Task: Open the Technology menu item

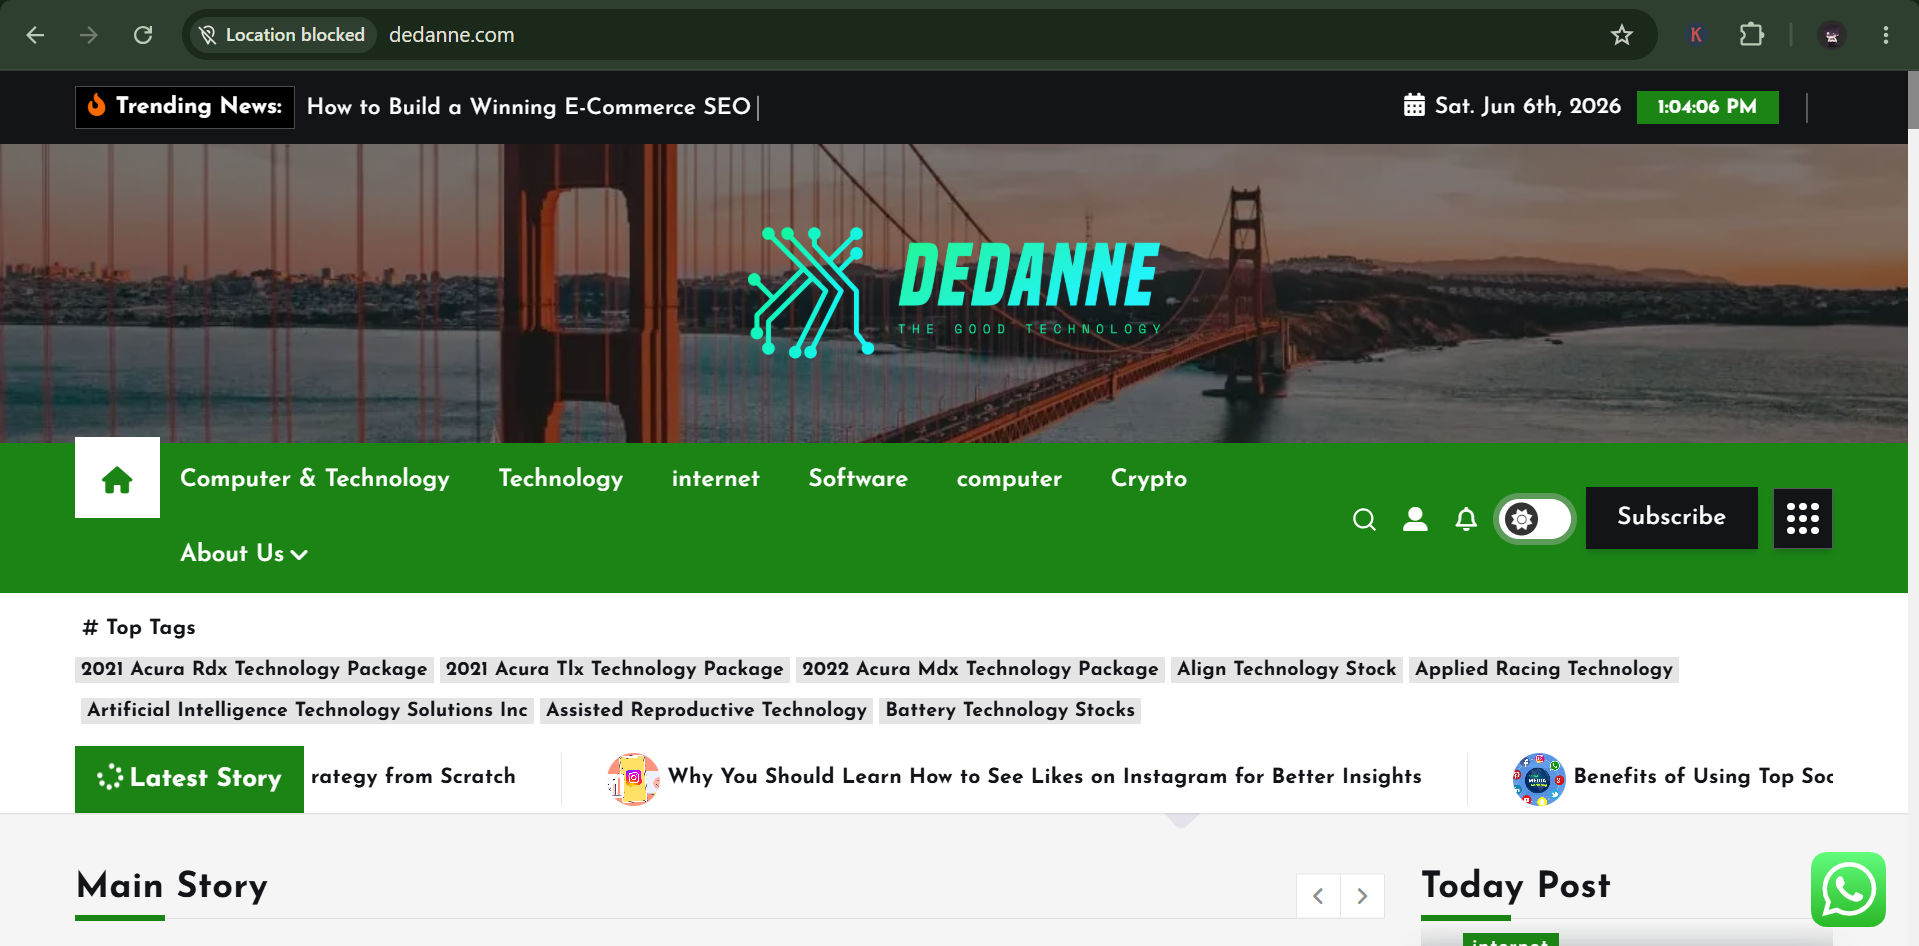Action: (x=561, y=478)
